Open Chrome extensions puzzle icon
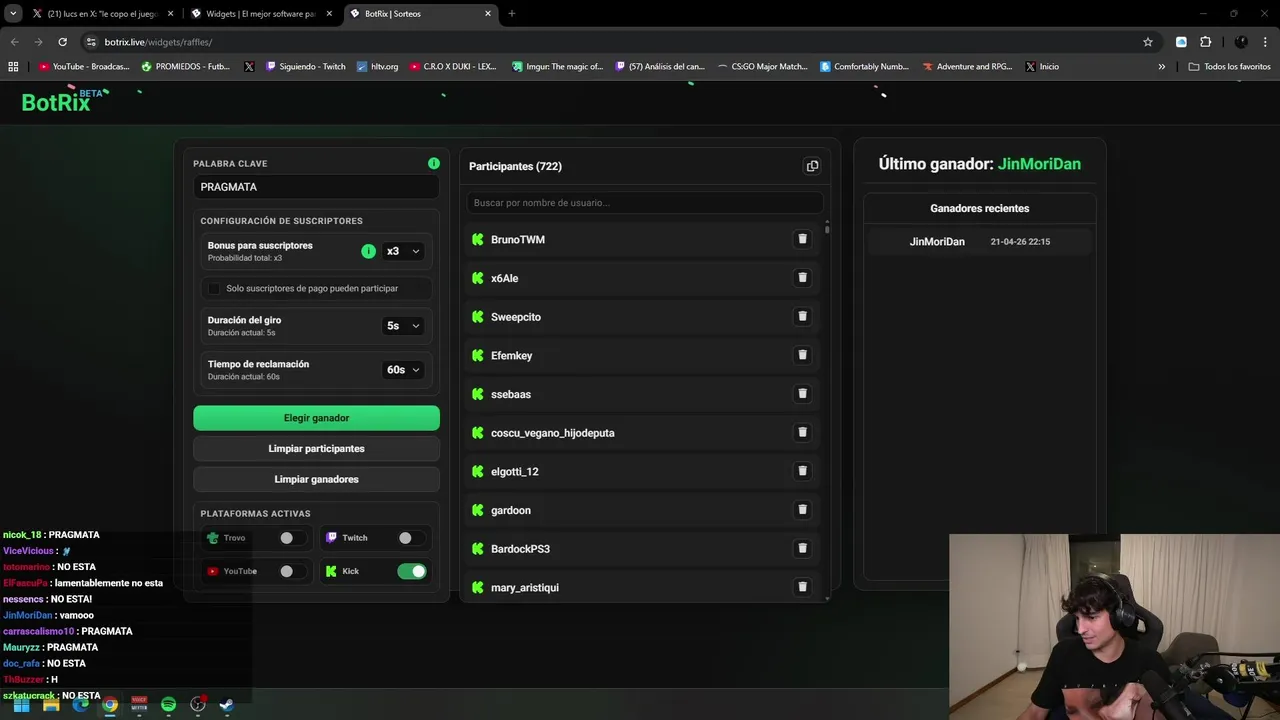Screen dimensions: 1280x720 [x=1205, y=42]
